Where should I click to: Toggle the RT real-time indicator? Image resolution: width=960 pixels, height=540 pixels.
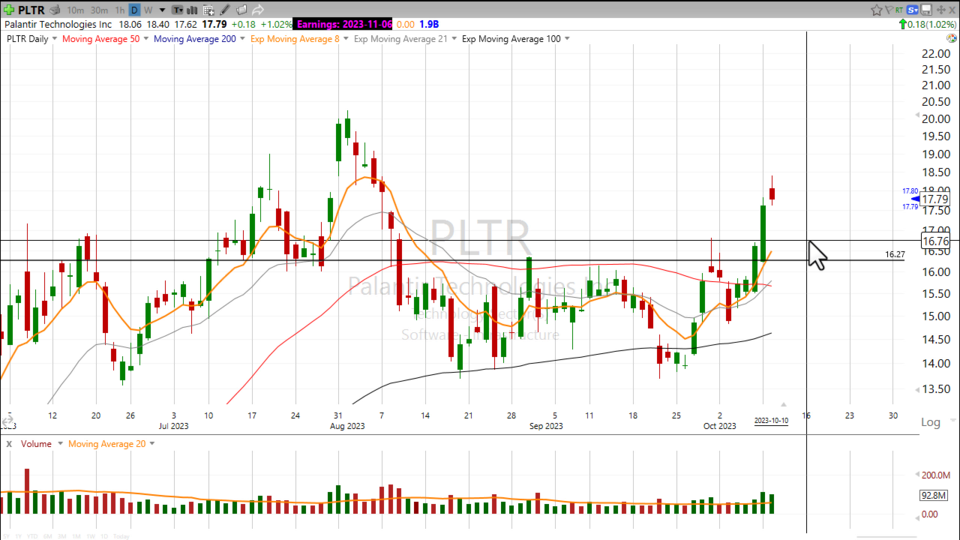[x=899, y=10]
